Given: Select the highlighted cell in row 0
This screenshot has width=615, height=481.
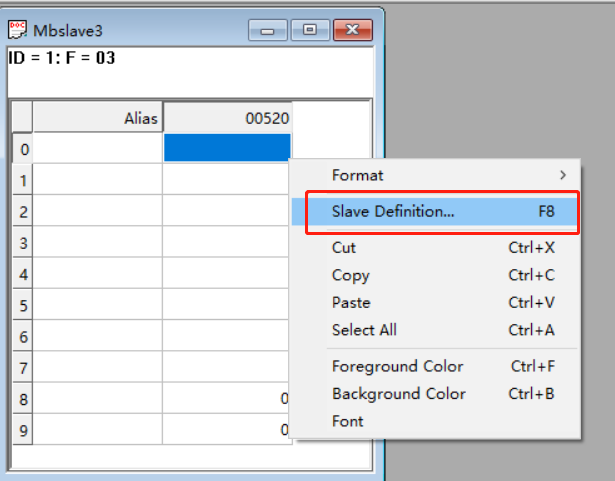Looking at the screenshot, I should click(226, 149).
